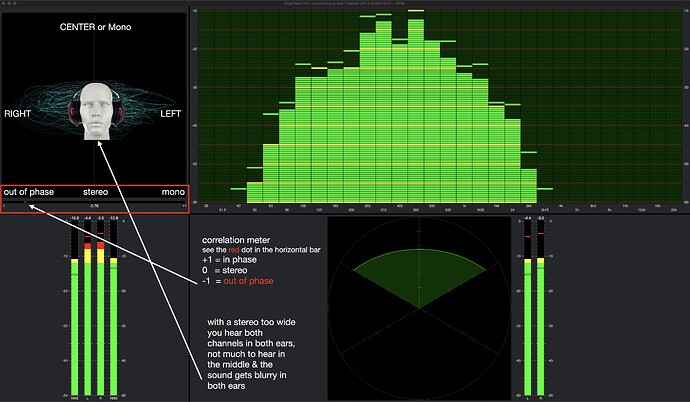Click the window title bar at the top
690x402 pixels.
click(345, 4)
